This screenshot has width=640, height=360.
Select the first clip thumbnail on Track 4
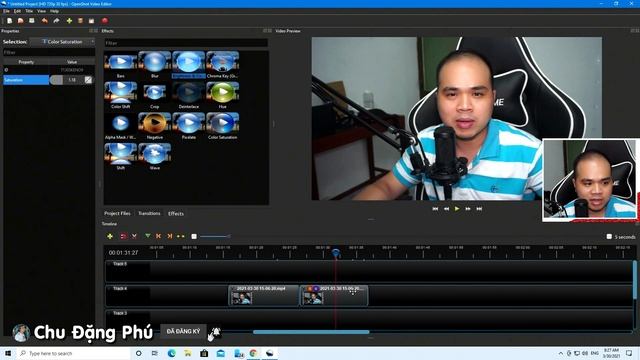pos(242,298)
